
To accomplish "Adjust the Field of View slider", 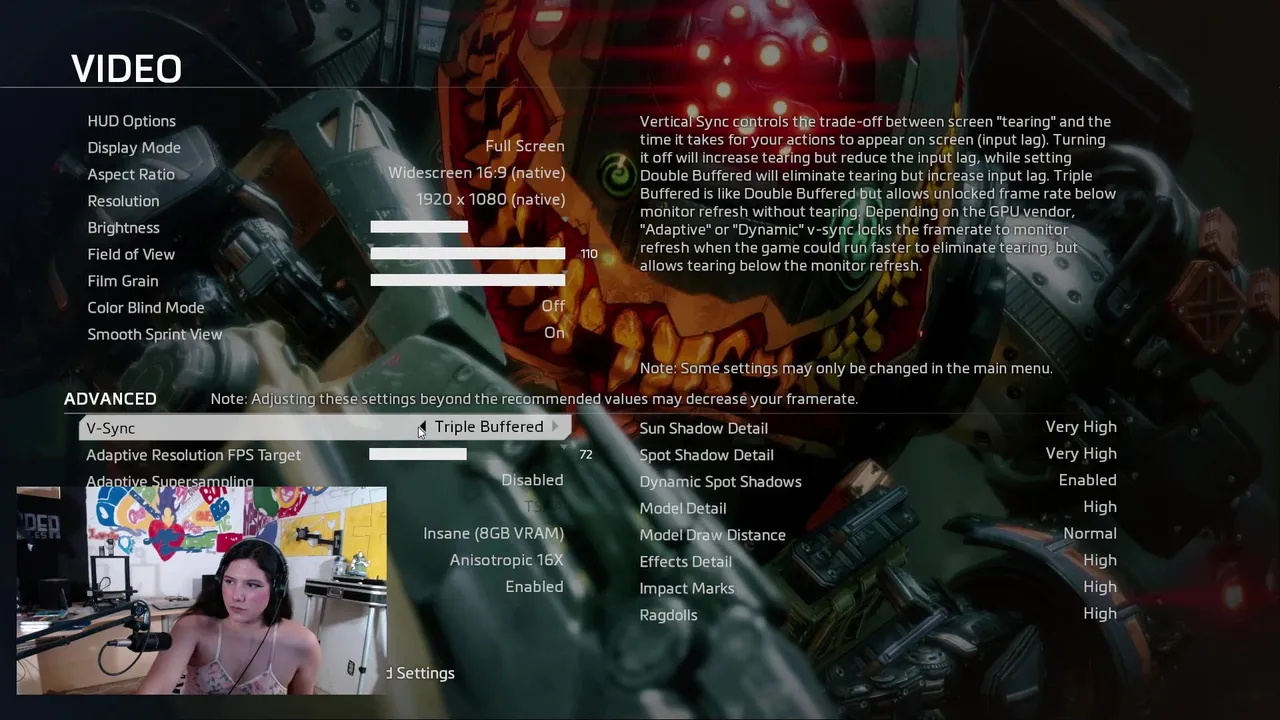I will [467, 254].
